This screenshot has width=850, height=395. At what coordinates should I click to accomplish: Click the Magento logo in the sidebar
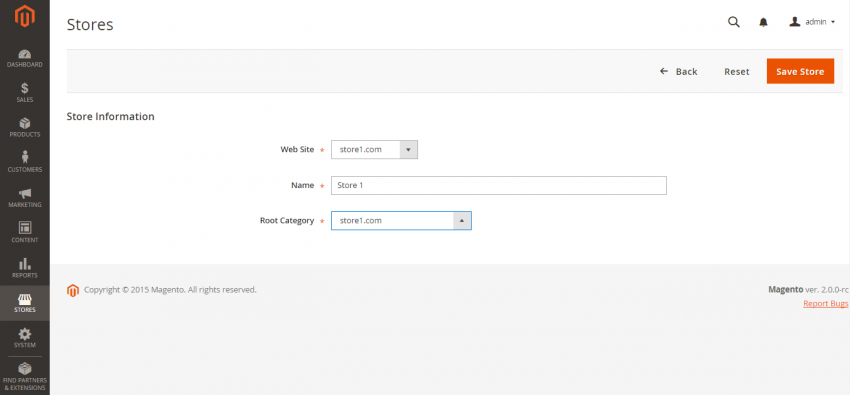coord(24,16)
